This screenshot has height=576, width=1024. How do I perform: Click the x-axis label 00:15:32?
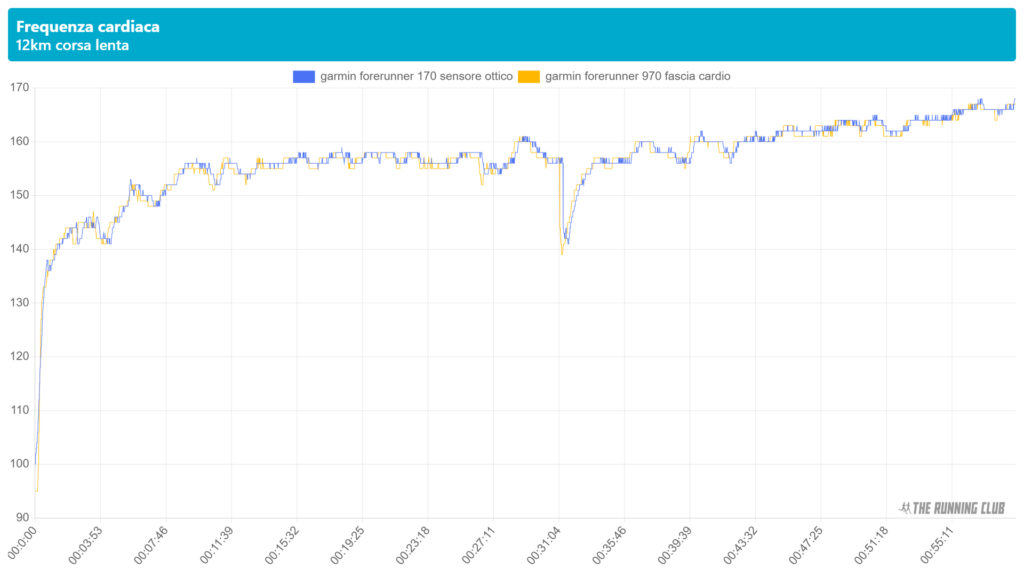pyautogui.click(x=282, y=545)
